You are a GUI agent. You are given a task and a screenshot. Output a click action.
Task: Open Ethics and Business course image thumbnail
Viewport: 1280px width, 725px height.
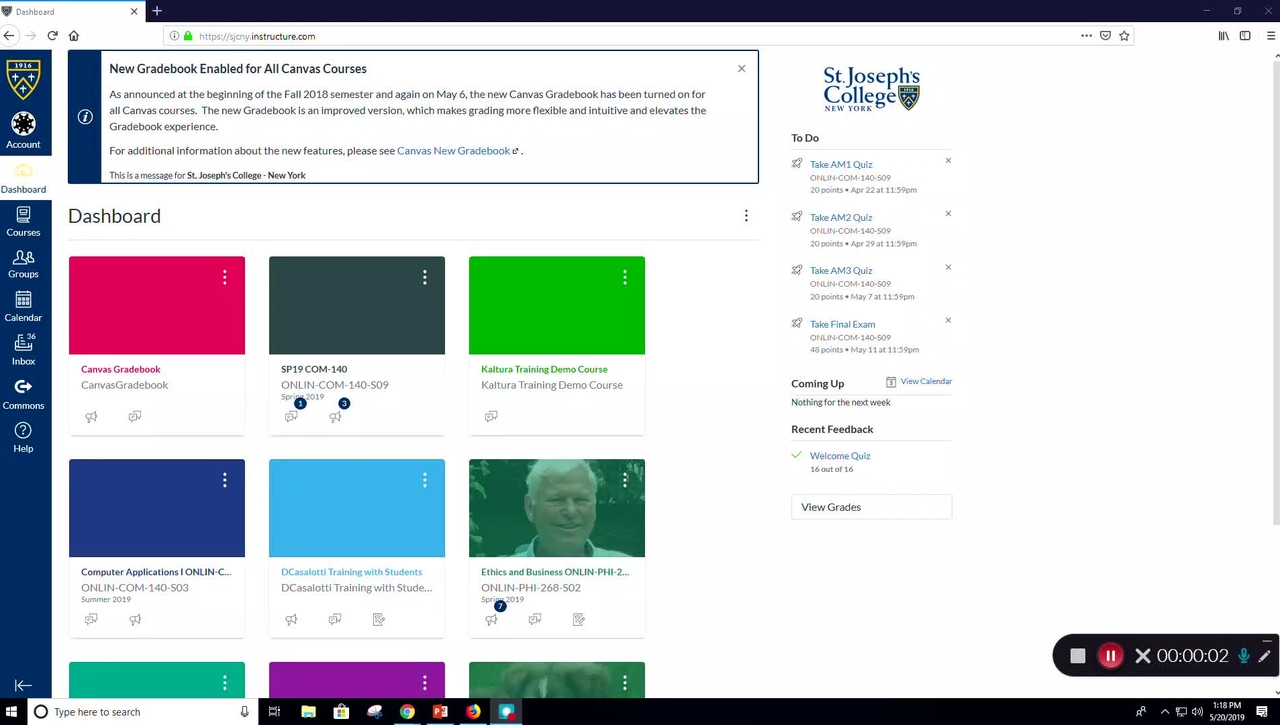(x=557, y=508)
